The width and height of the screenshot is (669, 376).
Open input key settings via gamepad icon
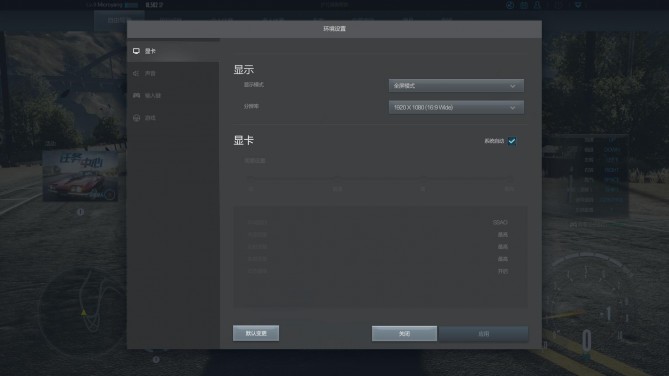coord(136,96)
